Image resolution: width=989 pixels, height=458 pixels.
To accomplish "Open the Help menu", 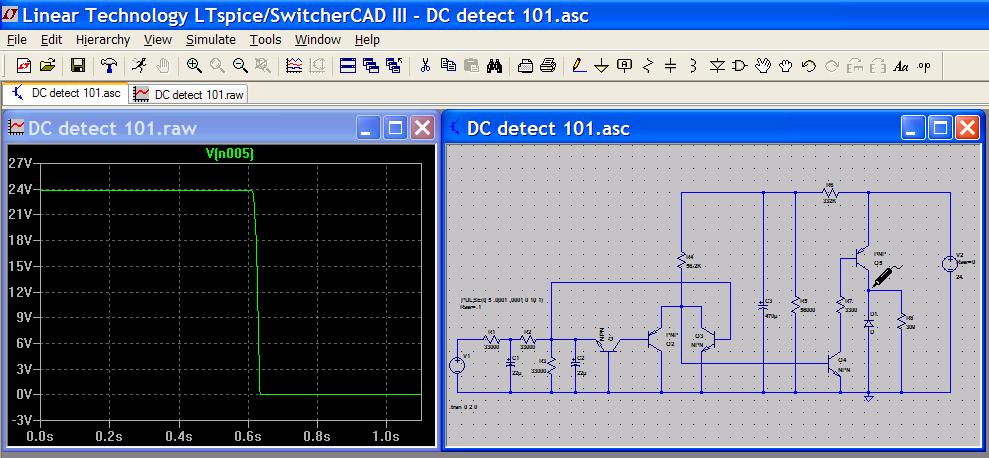I will coord(367,40).
